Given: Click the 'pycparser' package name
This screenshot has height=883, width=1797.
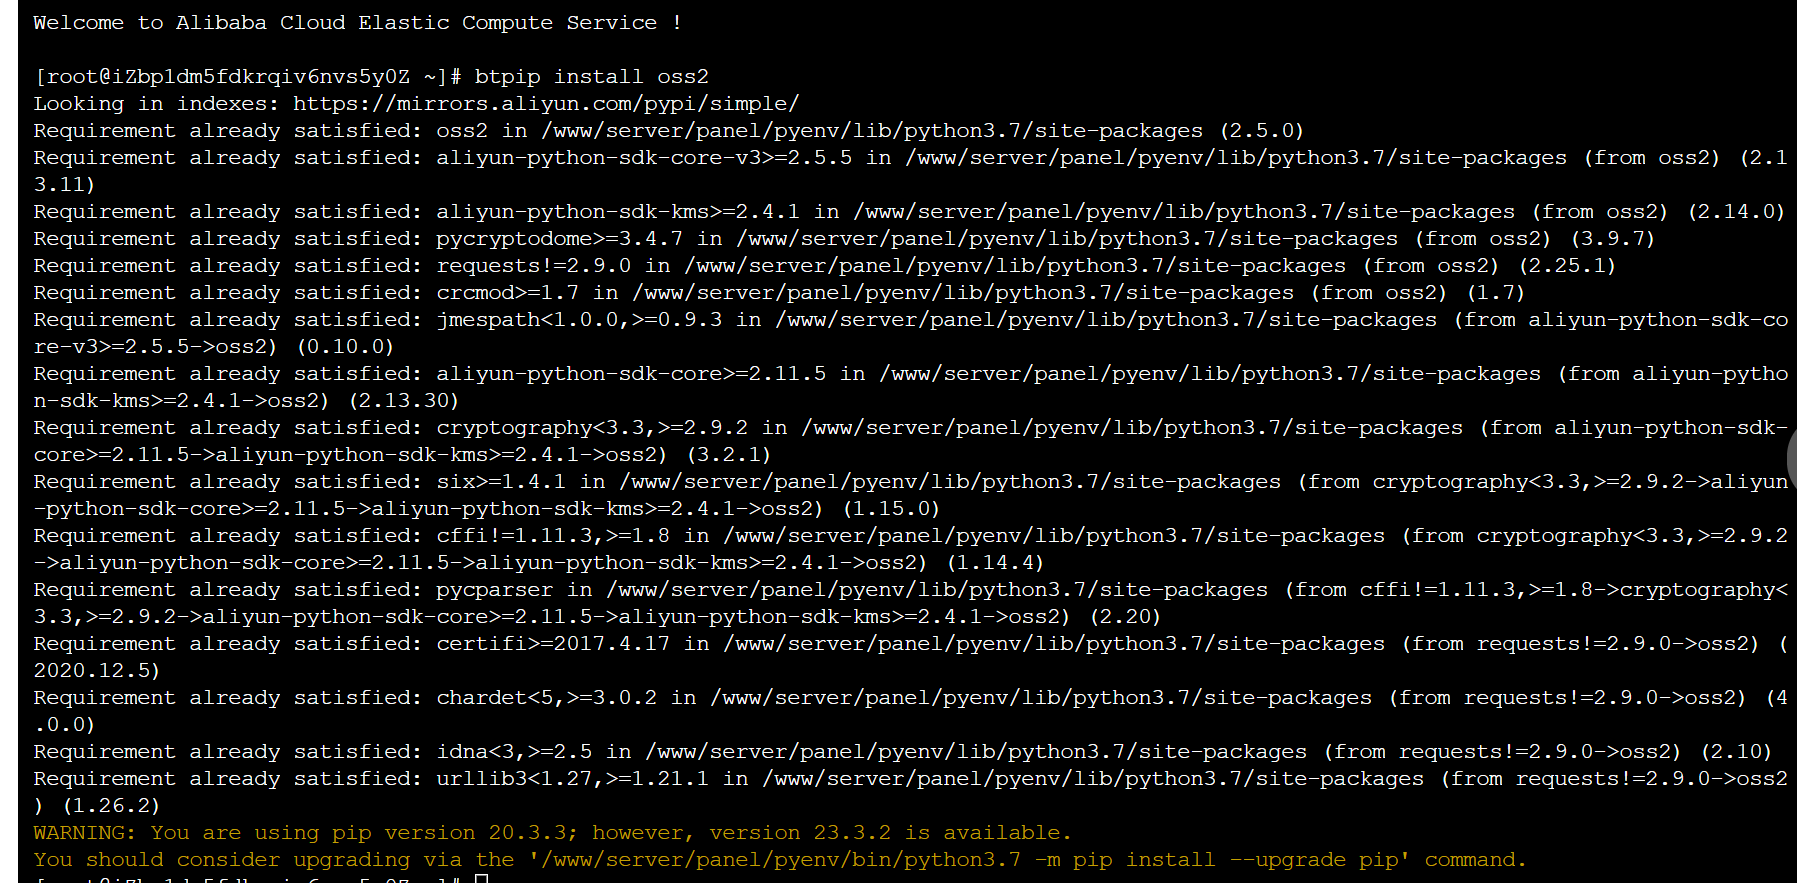Looking at the screenshot, I should [x=494, y=590].
